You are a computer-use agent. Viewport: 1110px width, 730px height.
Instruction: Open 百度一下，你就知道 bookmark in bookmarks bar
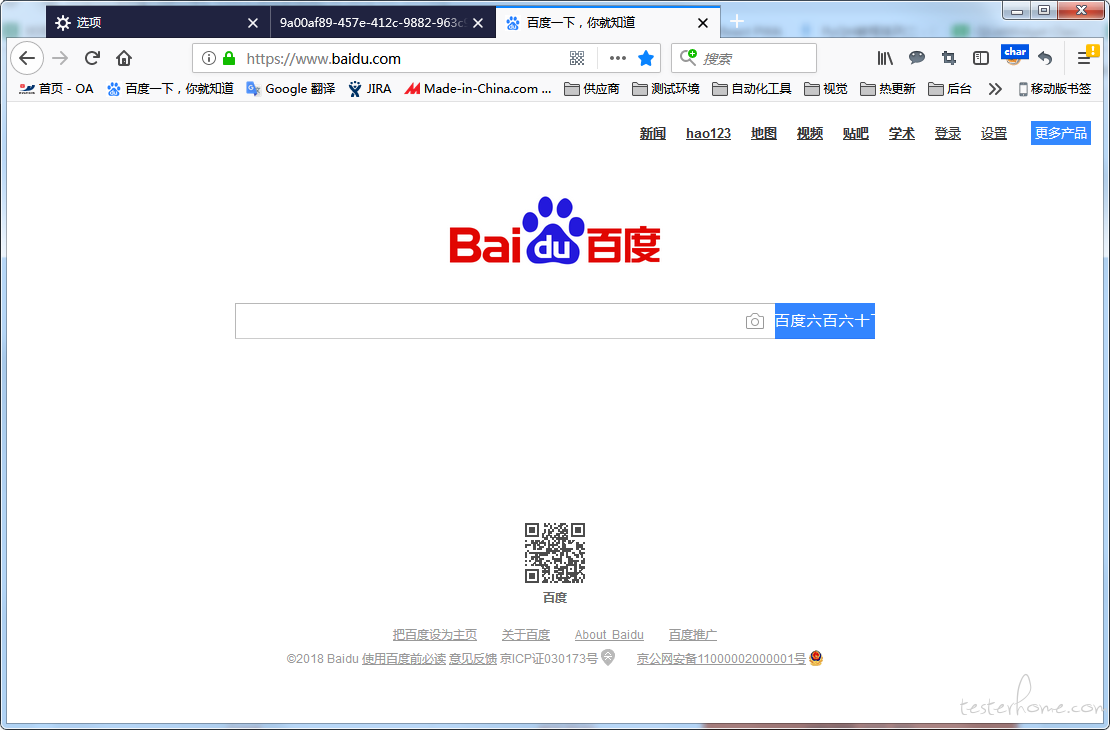click(x=170, y=89)
